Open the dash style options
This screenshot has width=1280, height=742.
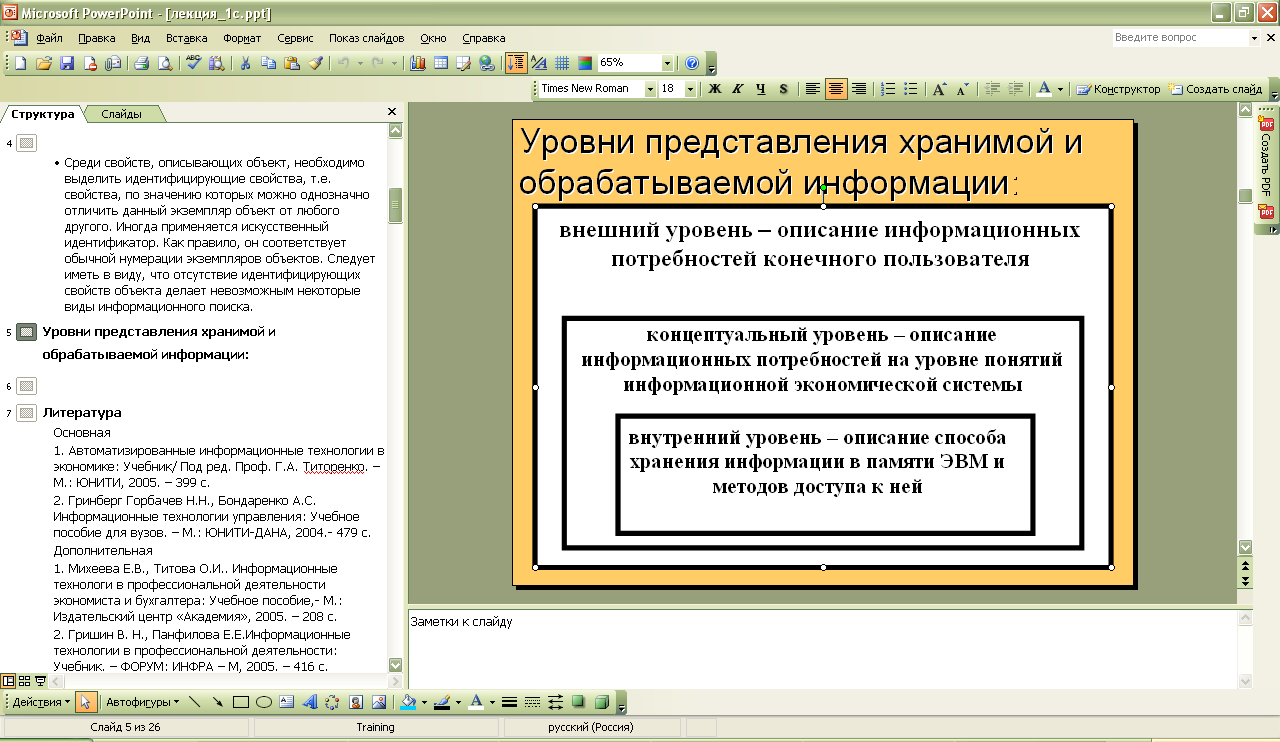pyautogui.click(x=532, y=702)
